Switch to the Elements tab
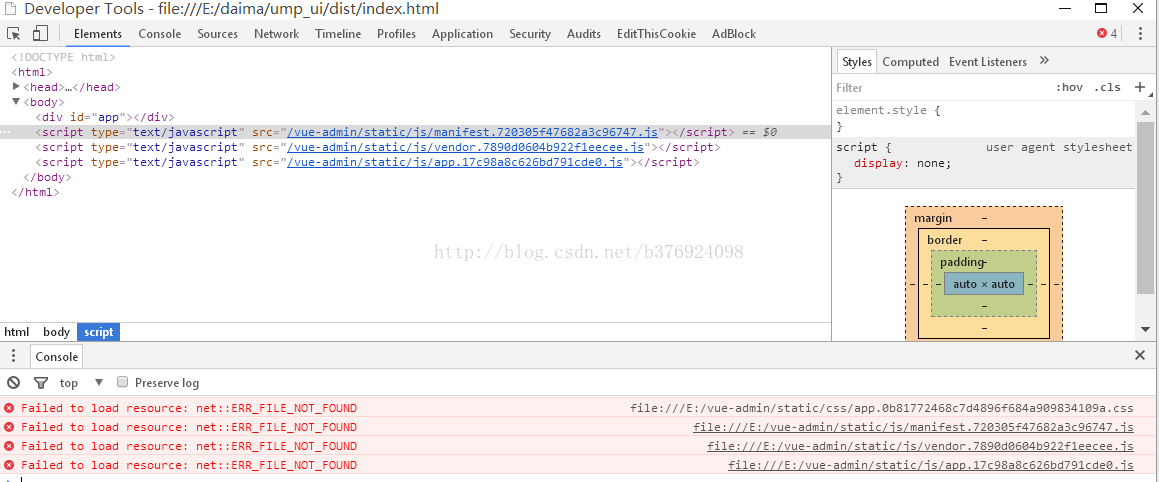Viewport: 1159px width, 482px height. [98, 33]
